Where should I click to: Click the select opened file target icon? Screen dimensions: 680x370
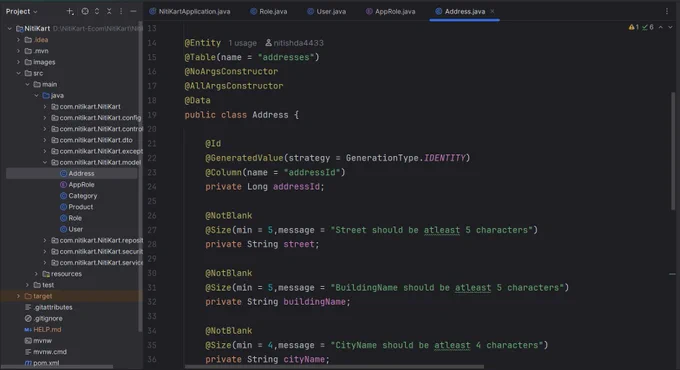coord(85,11)
